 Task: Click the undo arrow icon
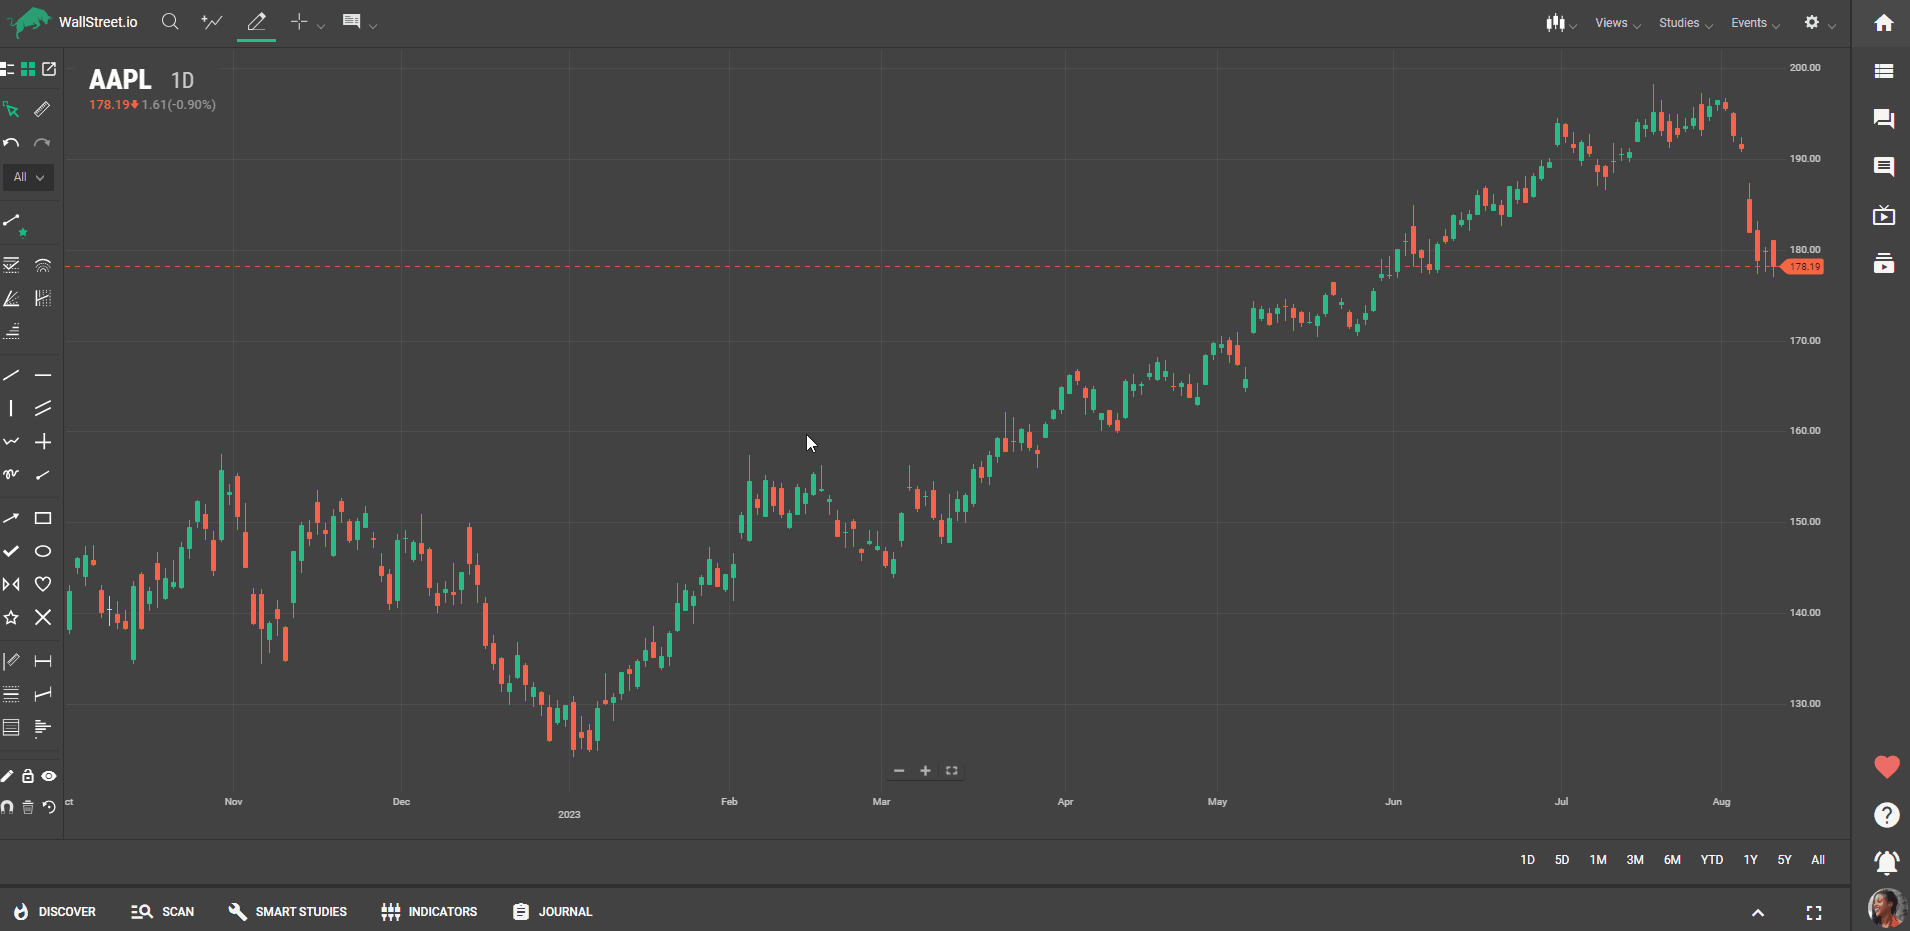click(11, 143)
